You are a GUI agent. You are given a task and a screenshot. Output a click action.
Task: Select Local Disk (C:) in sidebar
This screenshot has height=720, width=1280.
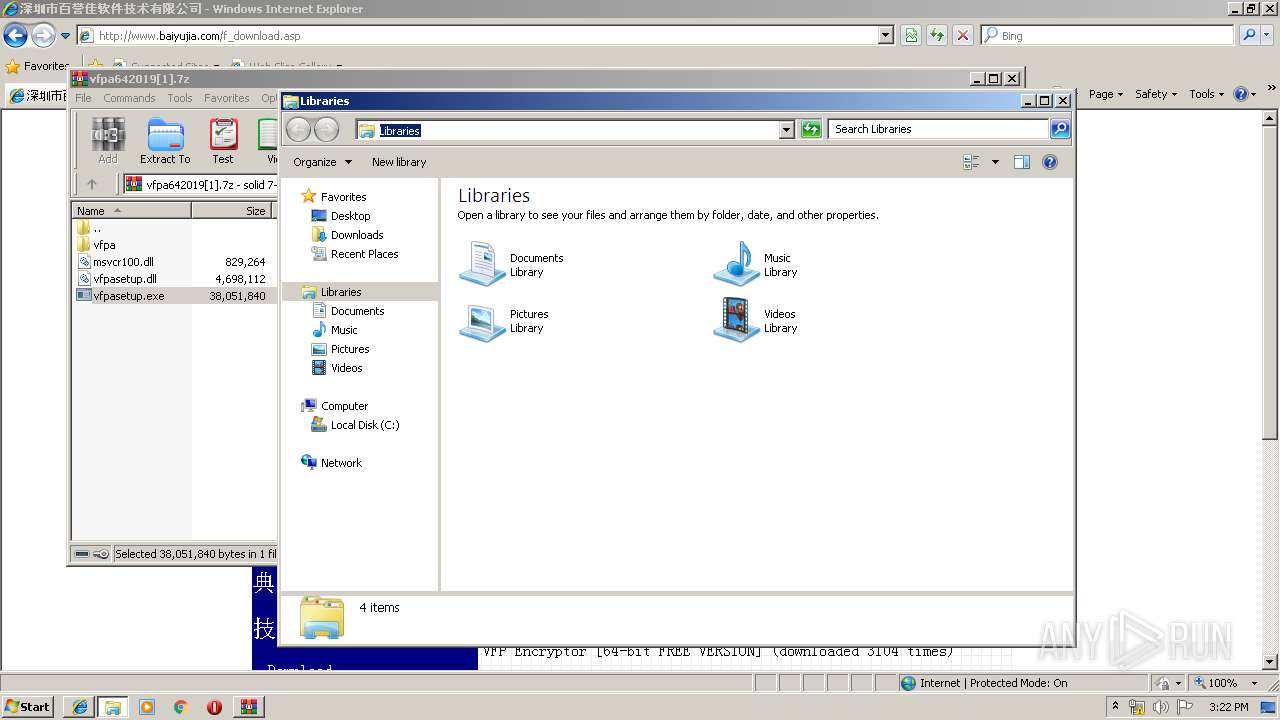click(355, 425)
